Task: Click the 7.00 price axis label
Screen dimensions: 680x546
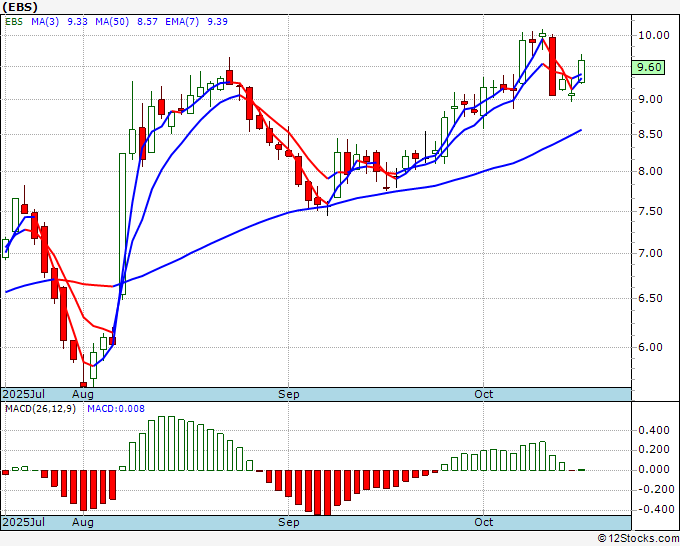Action: click(x=651, y=253)
